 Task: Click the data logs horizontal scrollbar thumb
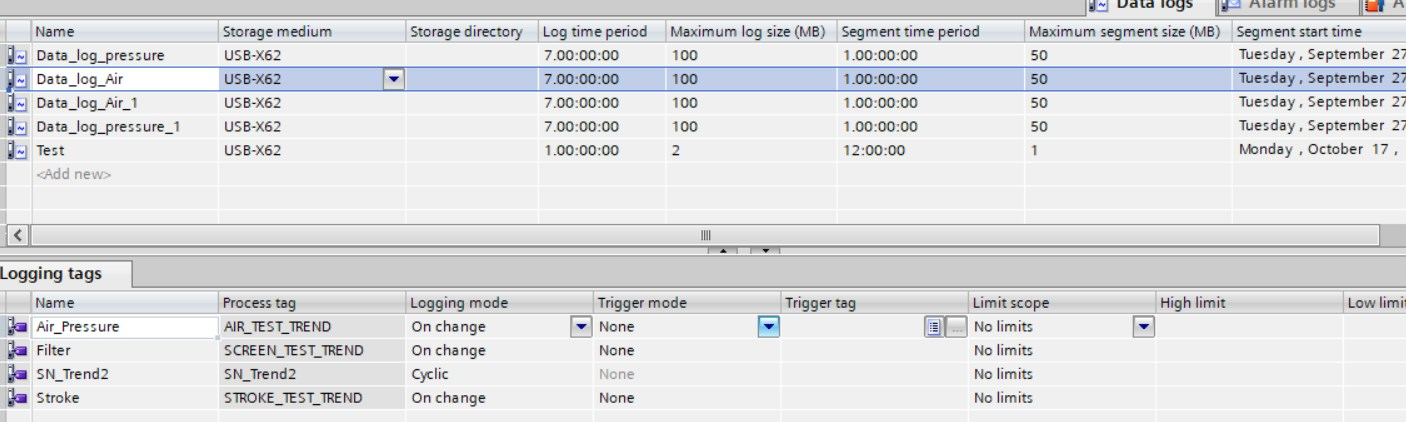pyautogui.click(x=703, y=235)
